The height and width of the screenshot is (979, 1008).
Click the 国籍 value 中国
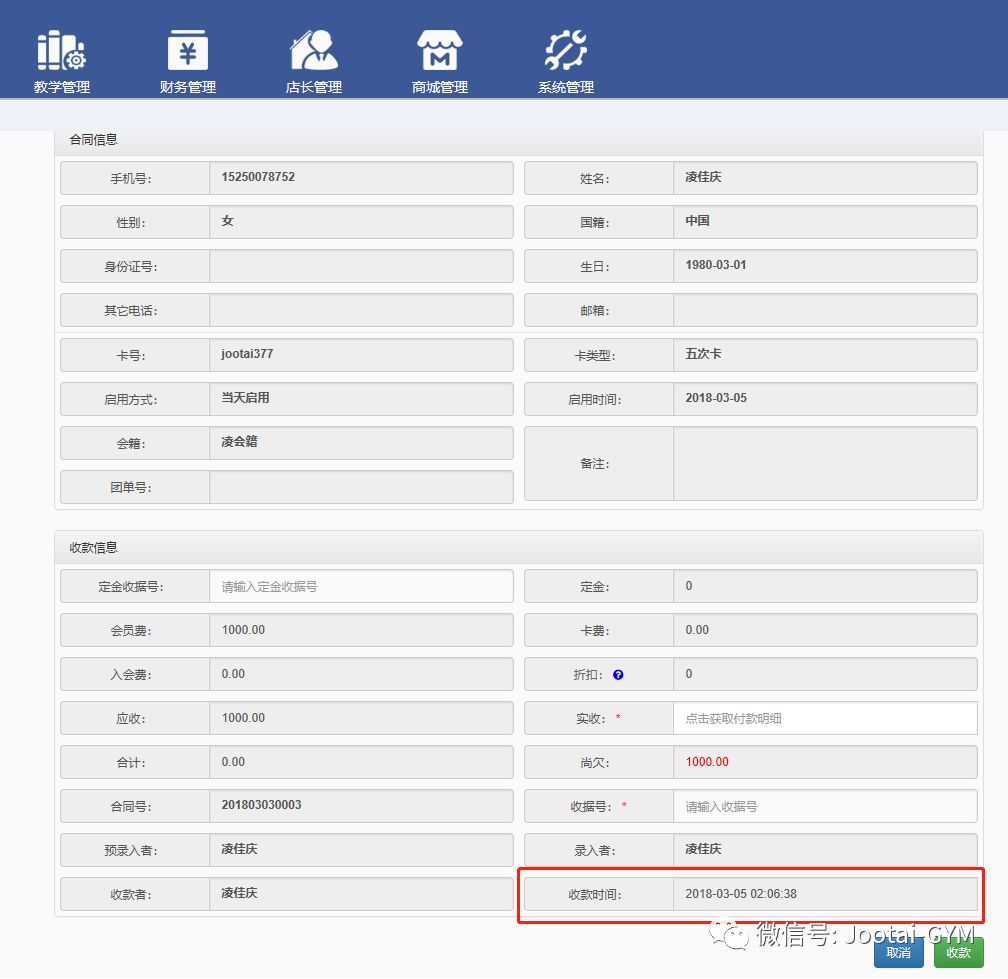[698, 221]
